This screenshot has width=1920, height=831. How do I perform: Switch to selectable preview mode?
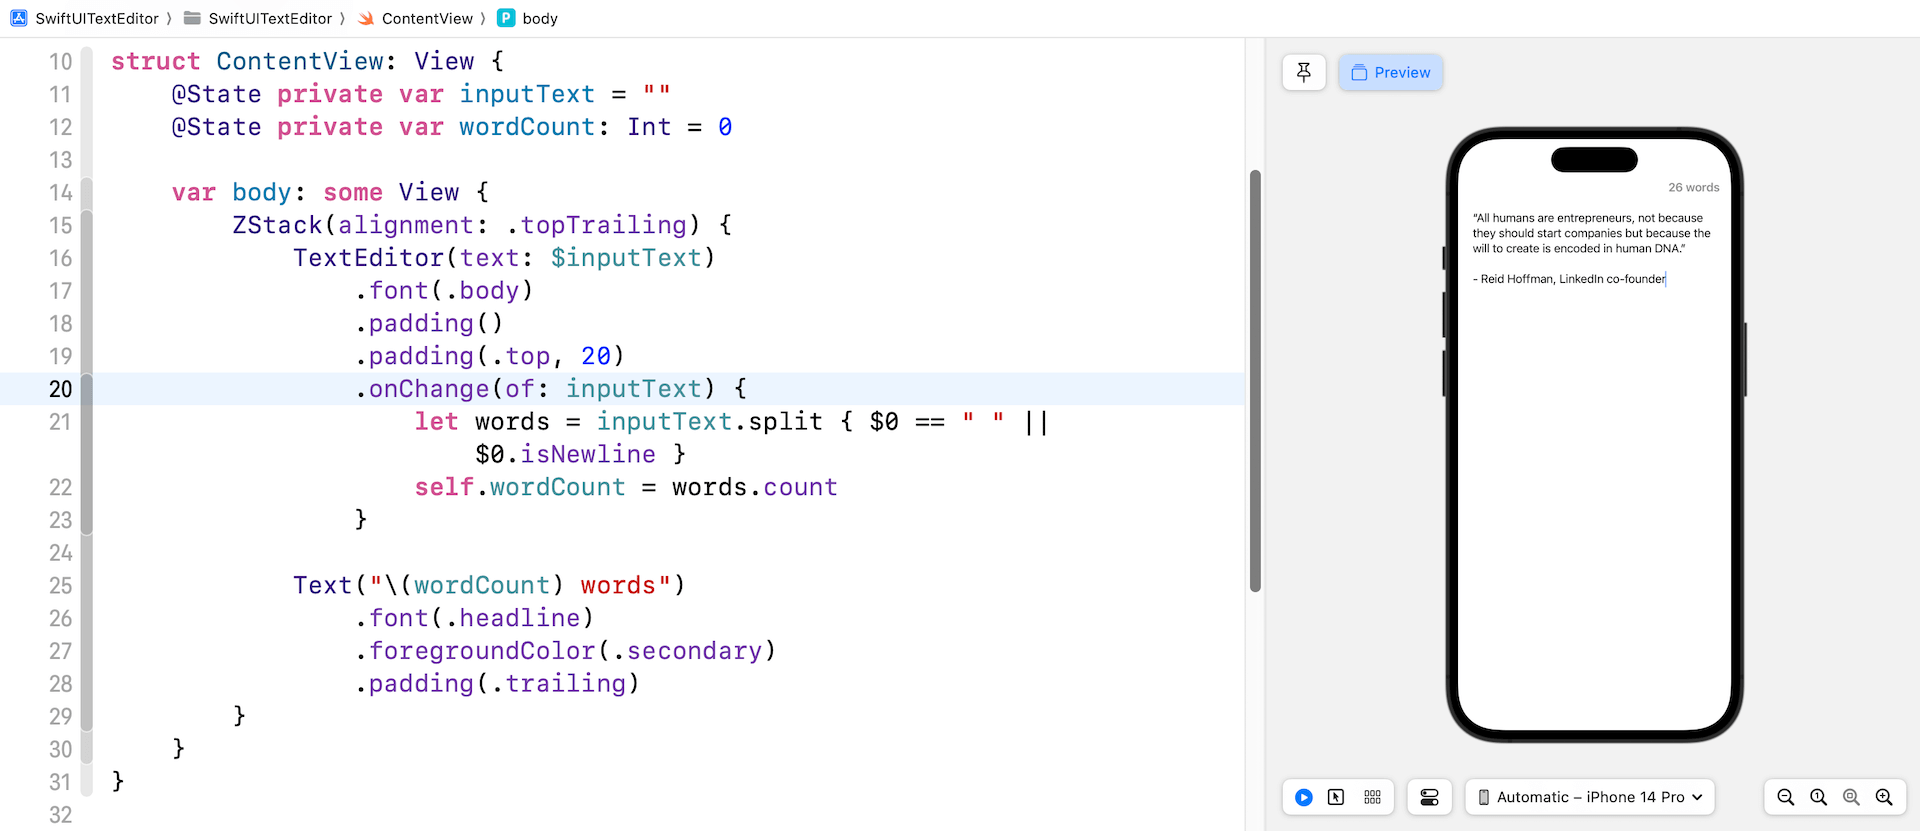[x=1336, y=797]
